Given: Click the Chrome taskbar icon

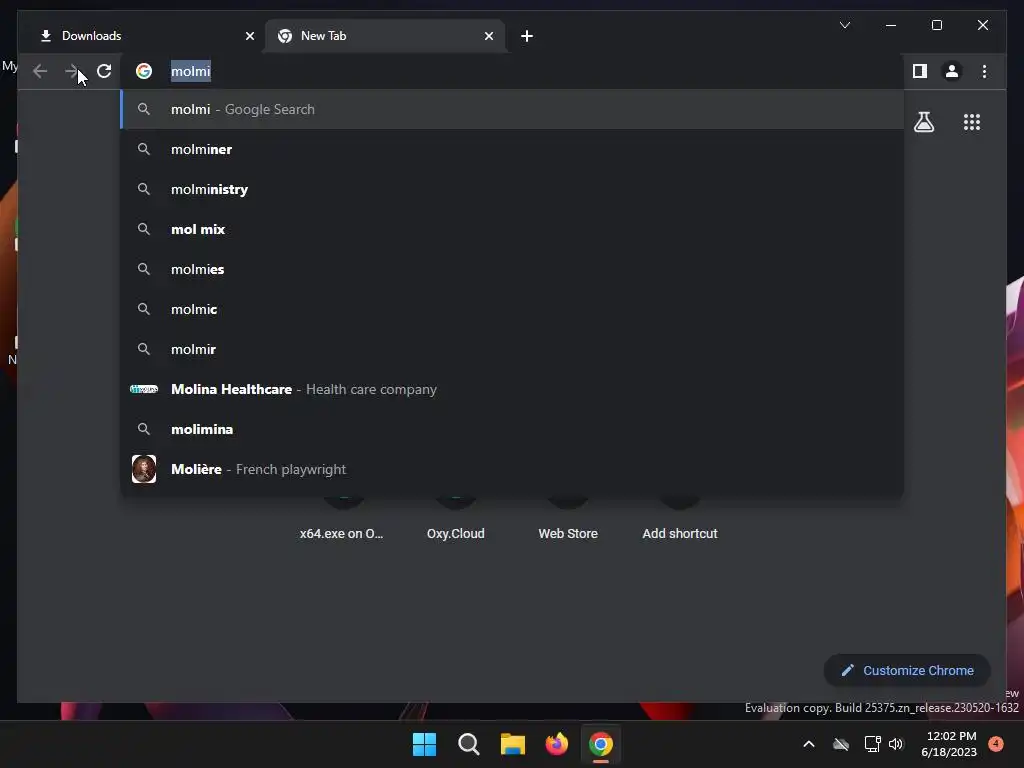Looking at the screenshot, I should [x=601, y=744].
